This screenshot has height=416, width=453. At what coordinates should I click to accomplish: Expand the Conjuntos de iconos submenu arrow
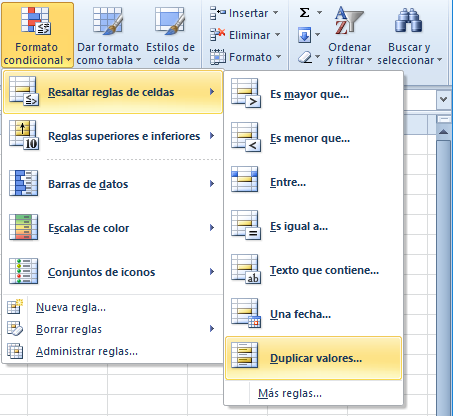click(212, 272)
